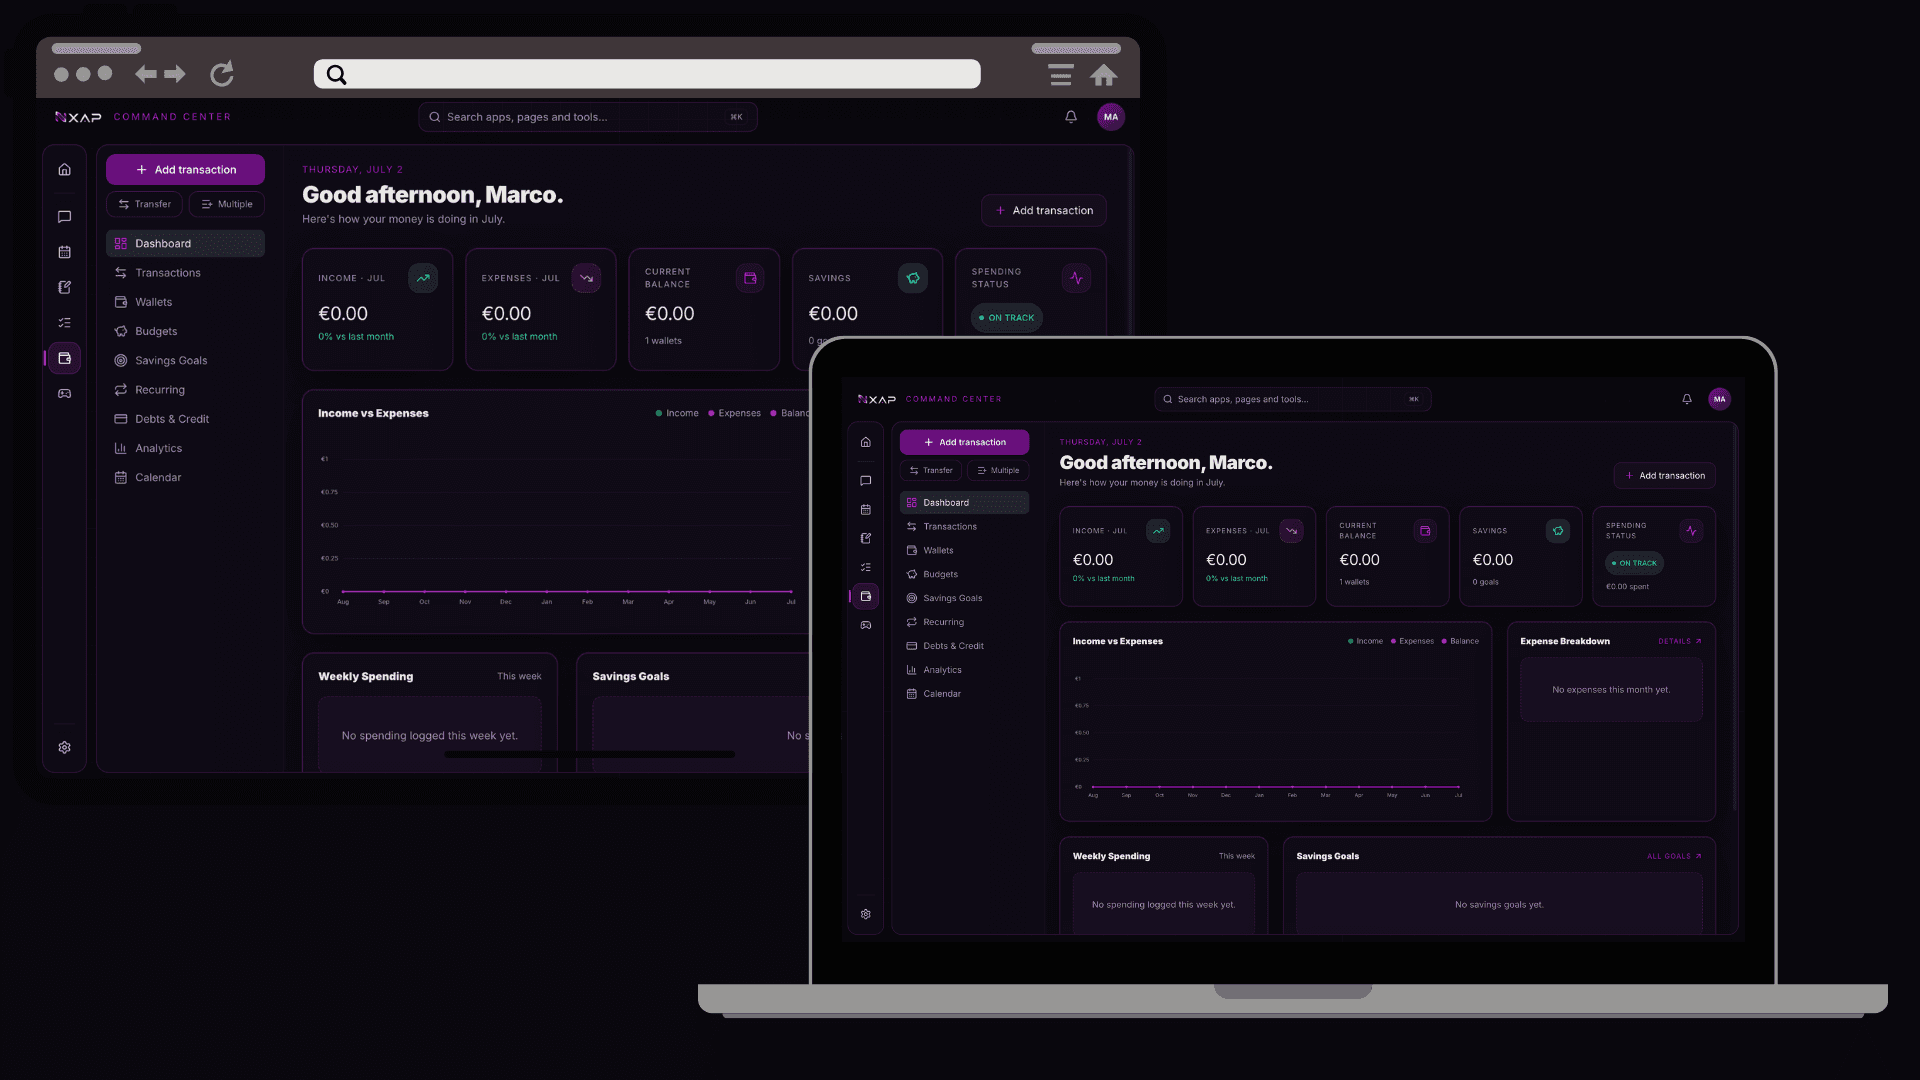Open the notes edit rail icon in the browser window

pyautogui.click(x=65, y=287)
